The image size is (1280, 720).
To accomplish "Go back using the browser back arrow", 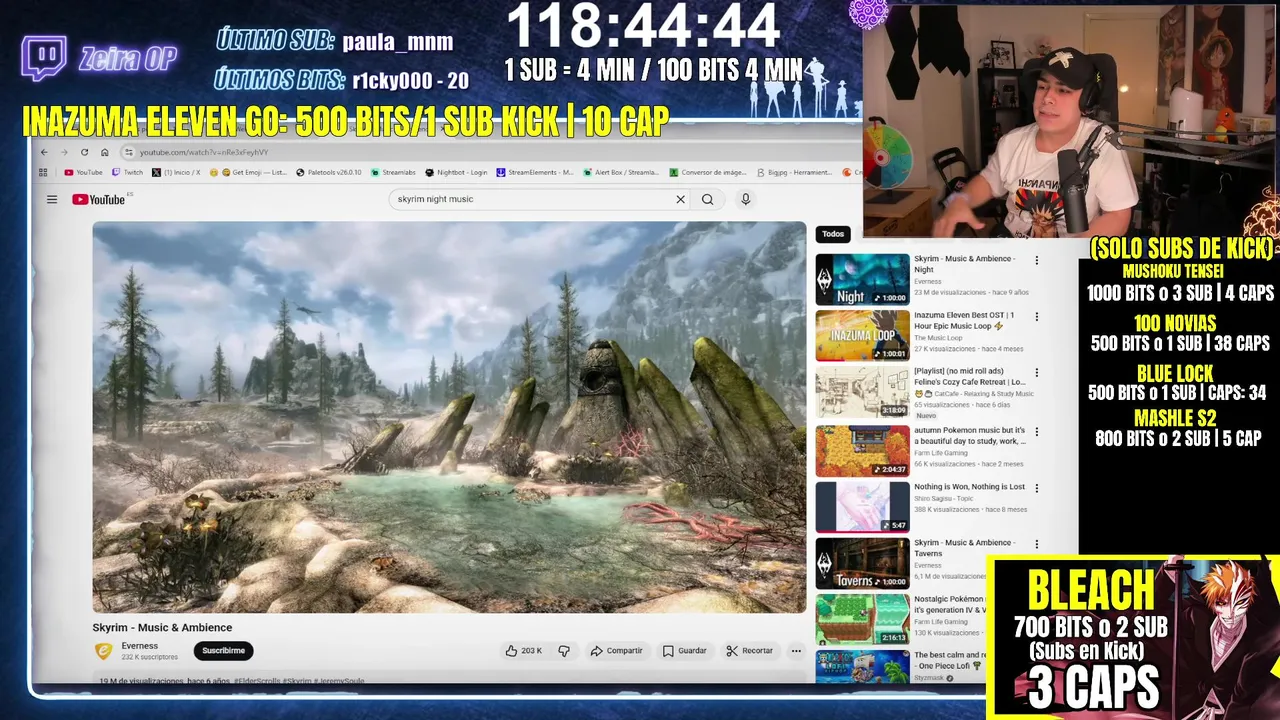I will coord(44,152).
